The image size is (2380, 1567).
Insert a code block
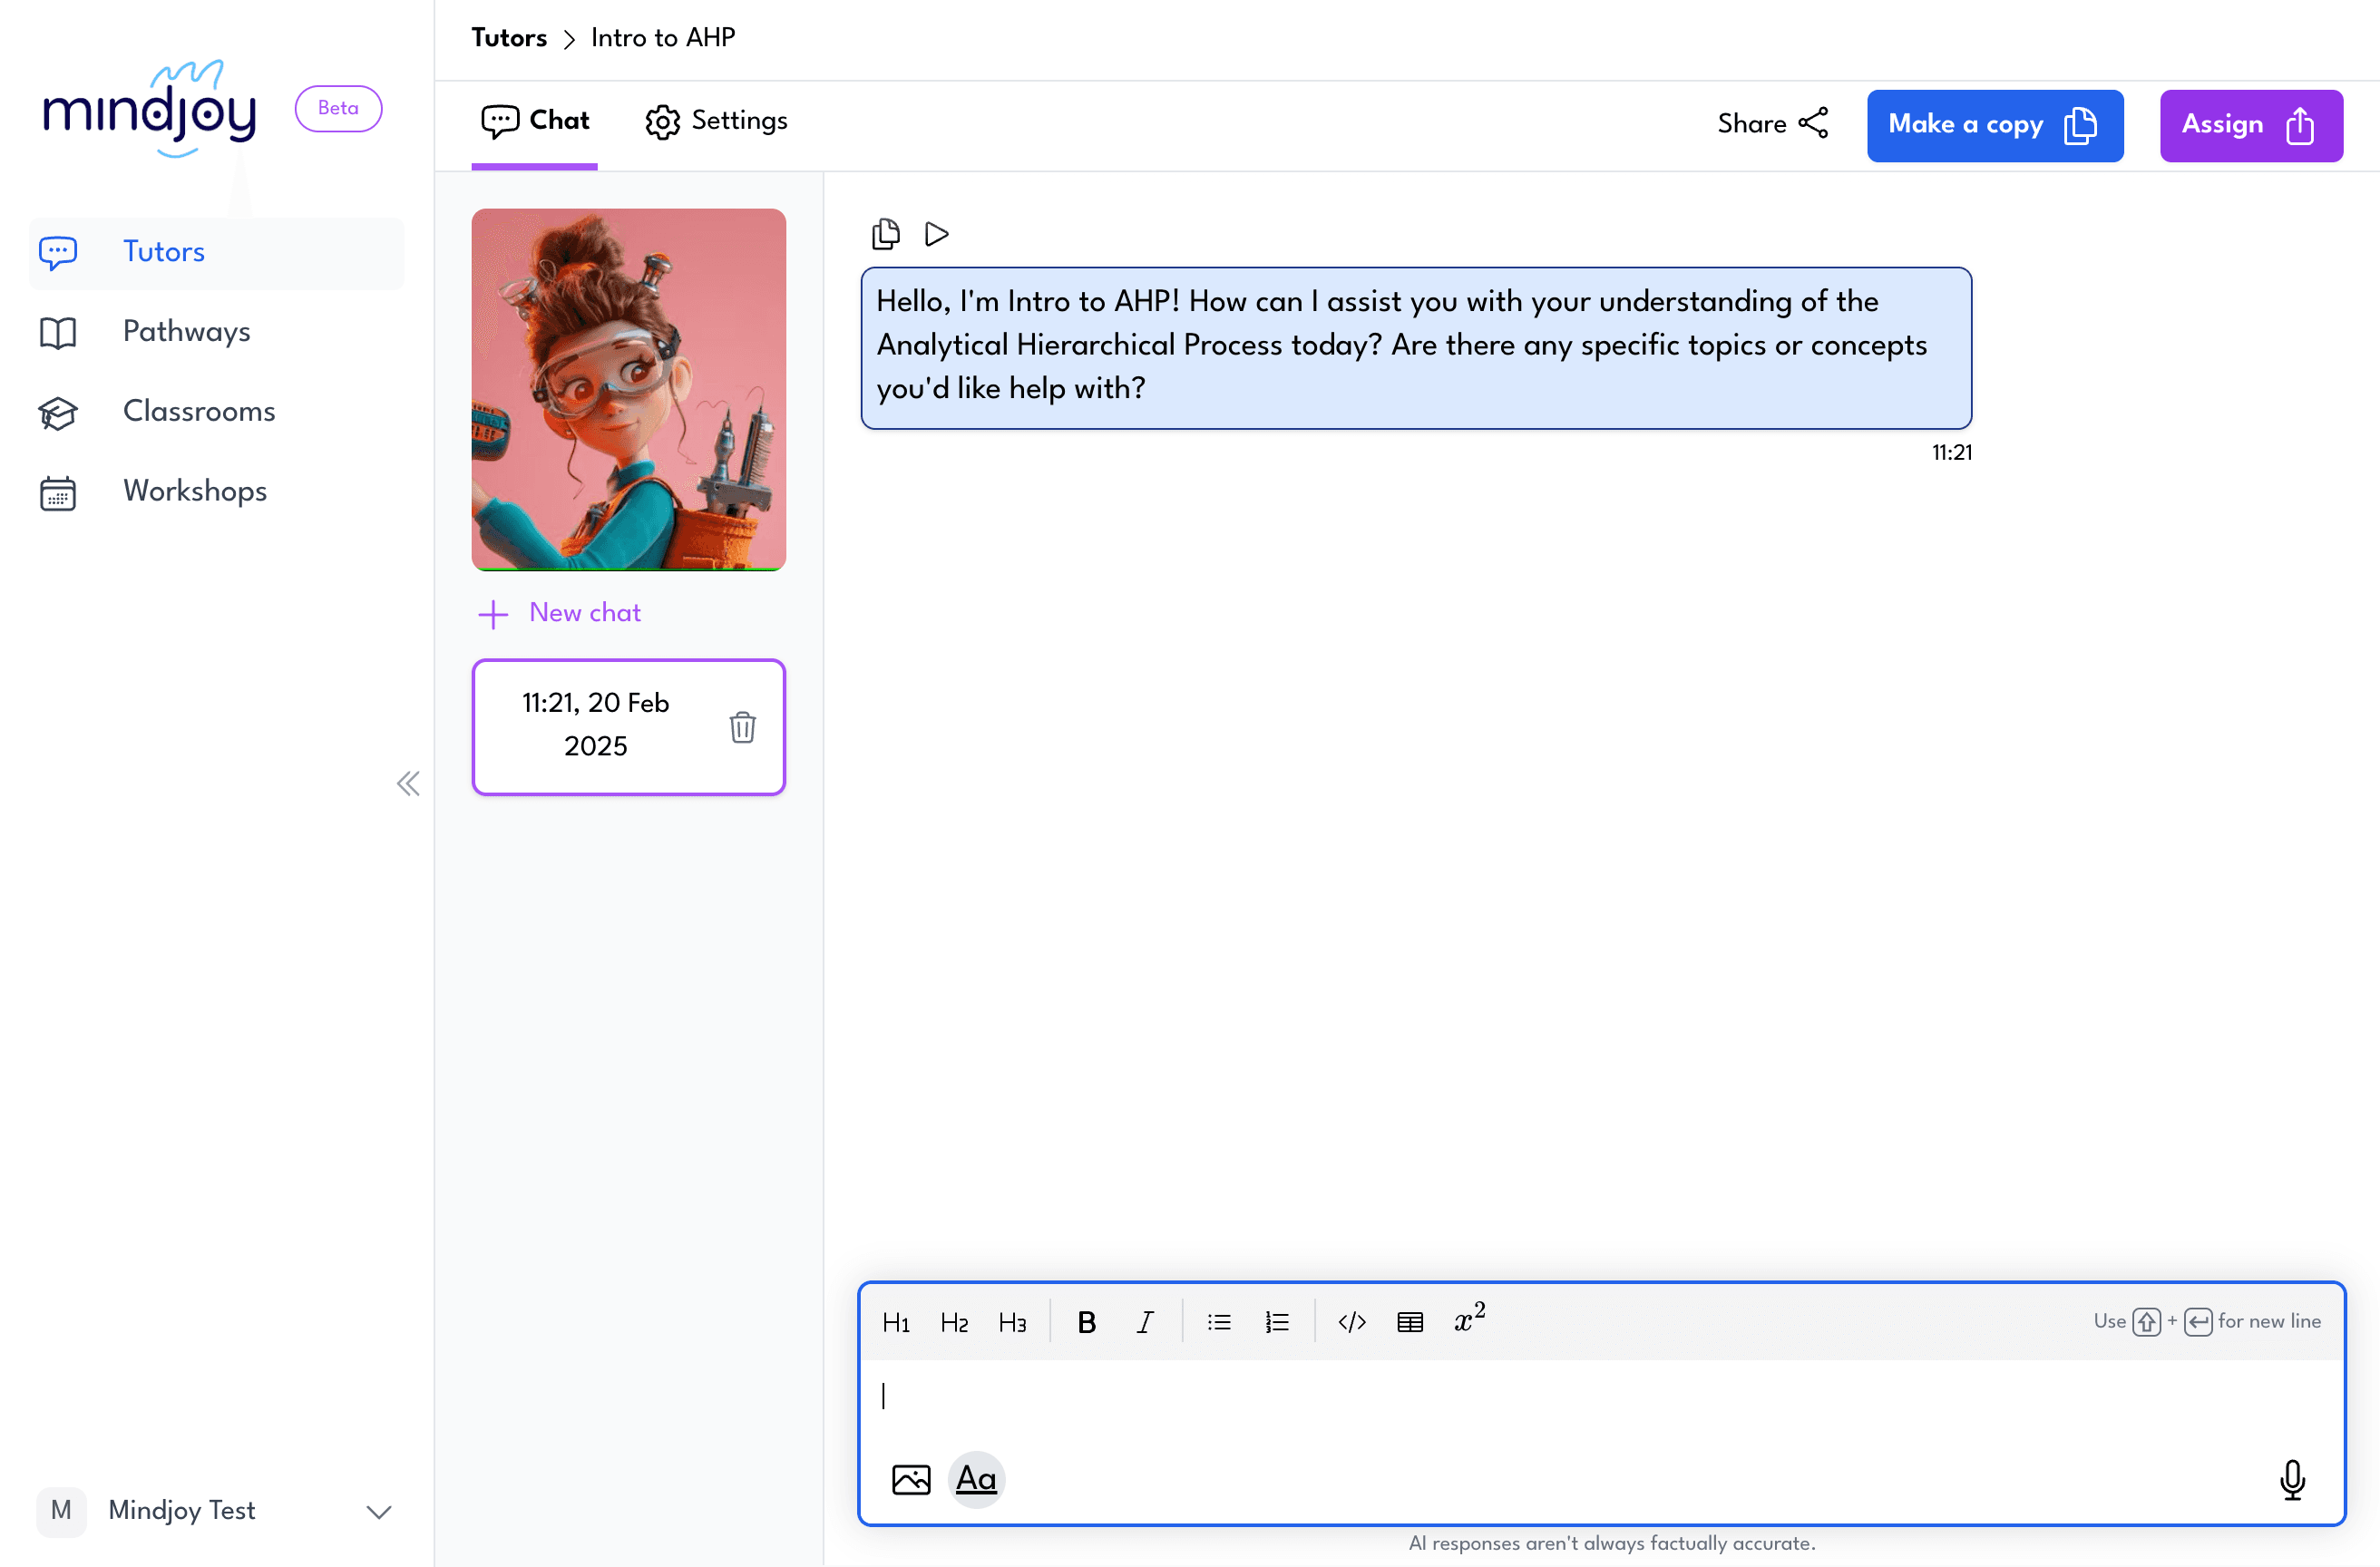[1351, 1322]
